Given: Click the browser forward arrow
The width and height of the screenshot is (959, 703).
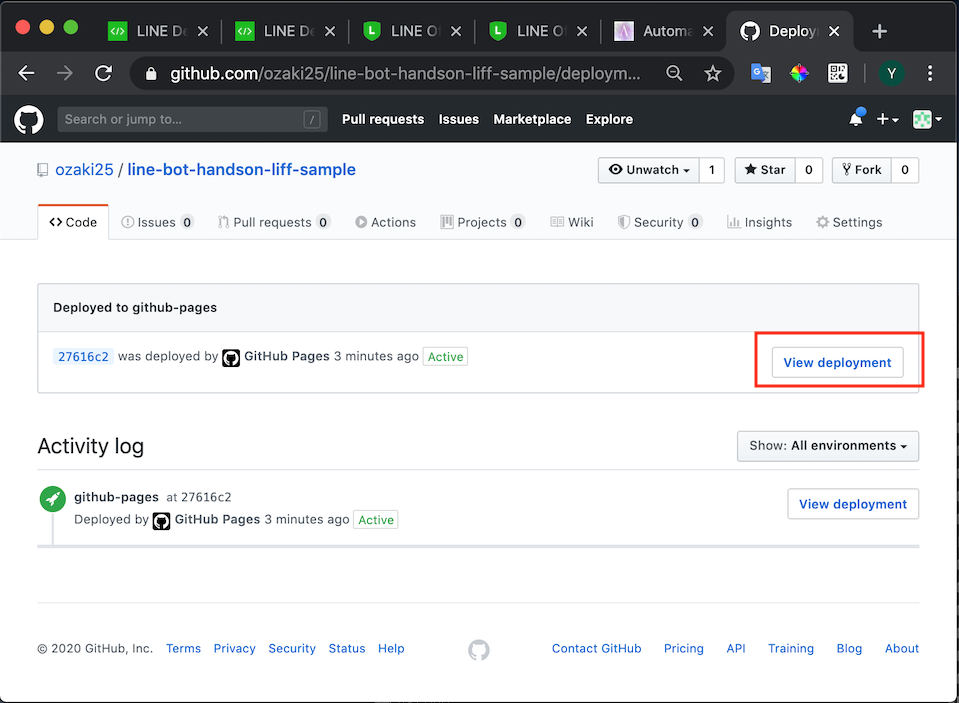Looking at the screenshot, I should [64, 73].
